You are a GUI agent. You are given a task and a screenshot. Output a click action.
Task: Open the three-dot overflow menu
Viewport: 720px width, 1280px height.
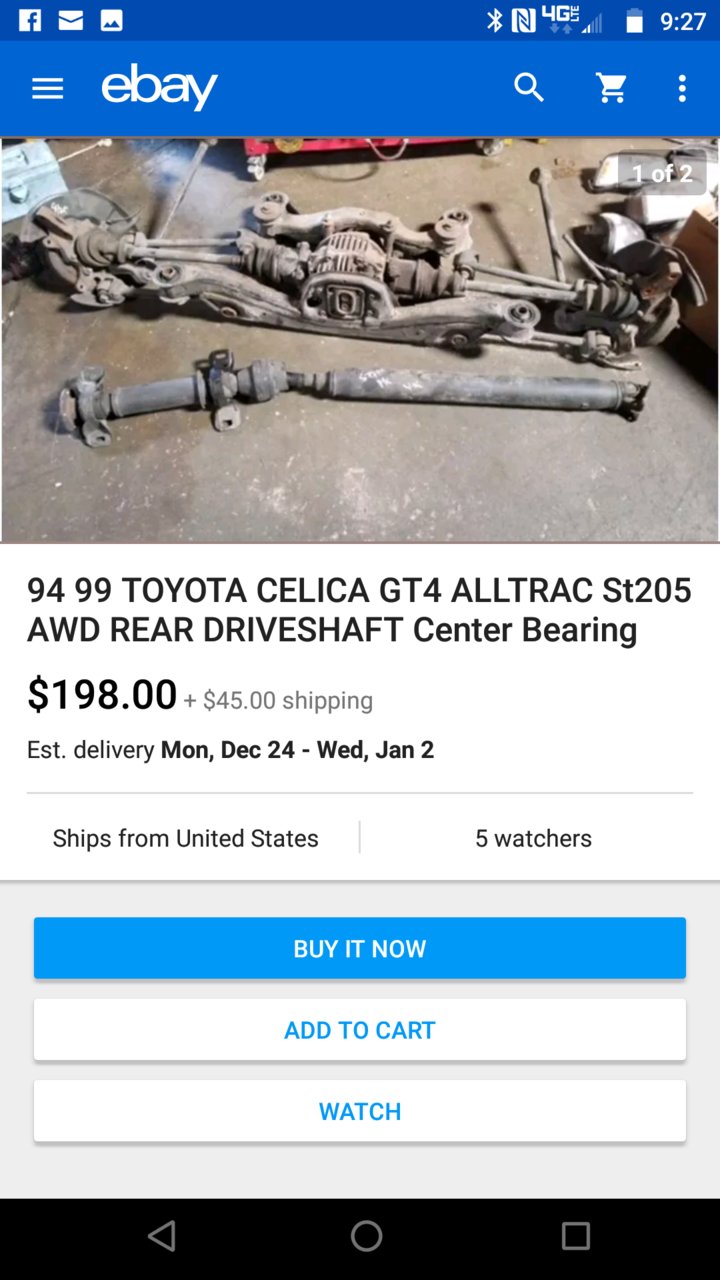click(682, 88)
